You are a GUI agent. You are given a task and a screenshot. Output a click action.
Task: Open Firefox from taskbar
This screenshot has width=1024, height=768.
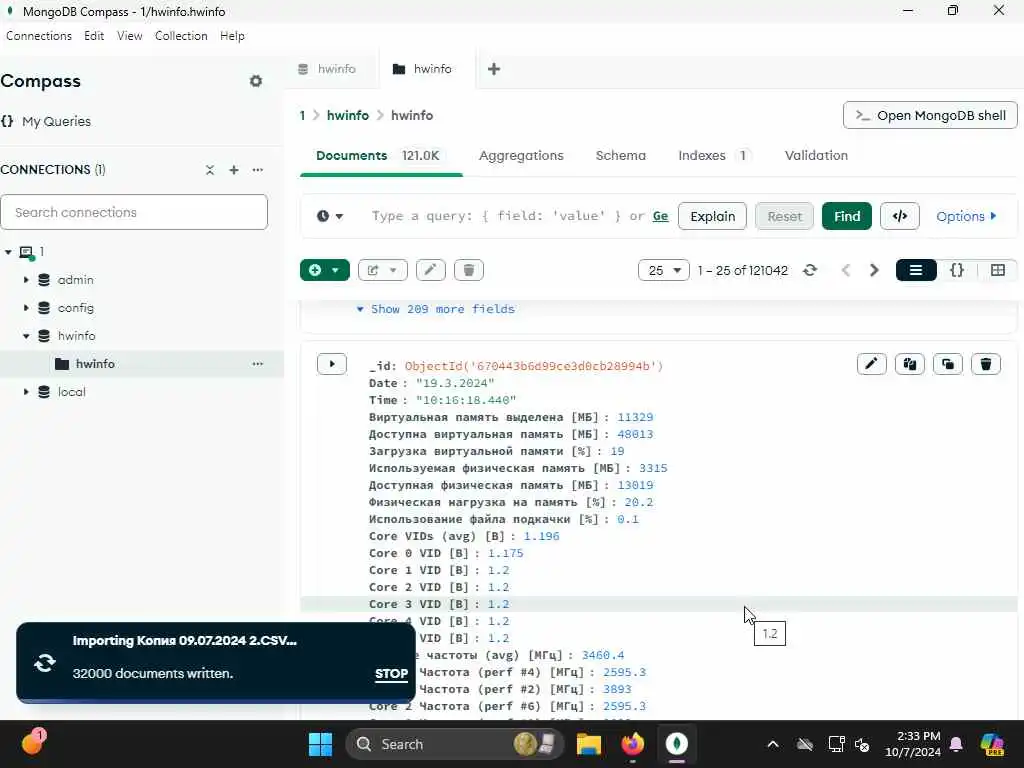point(632,744)
